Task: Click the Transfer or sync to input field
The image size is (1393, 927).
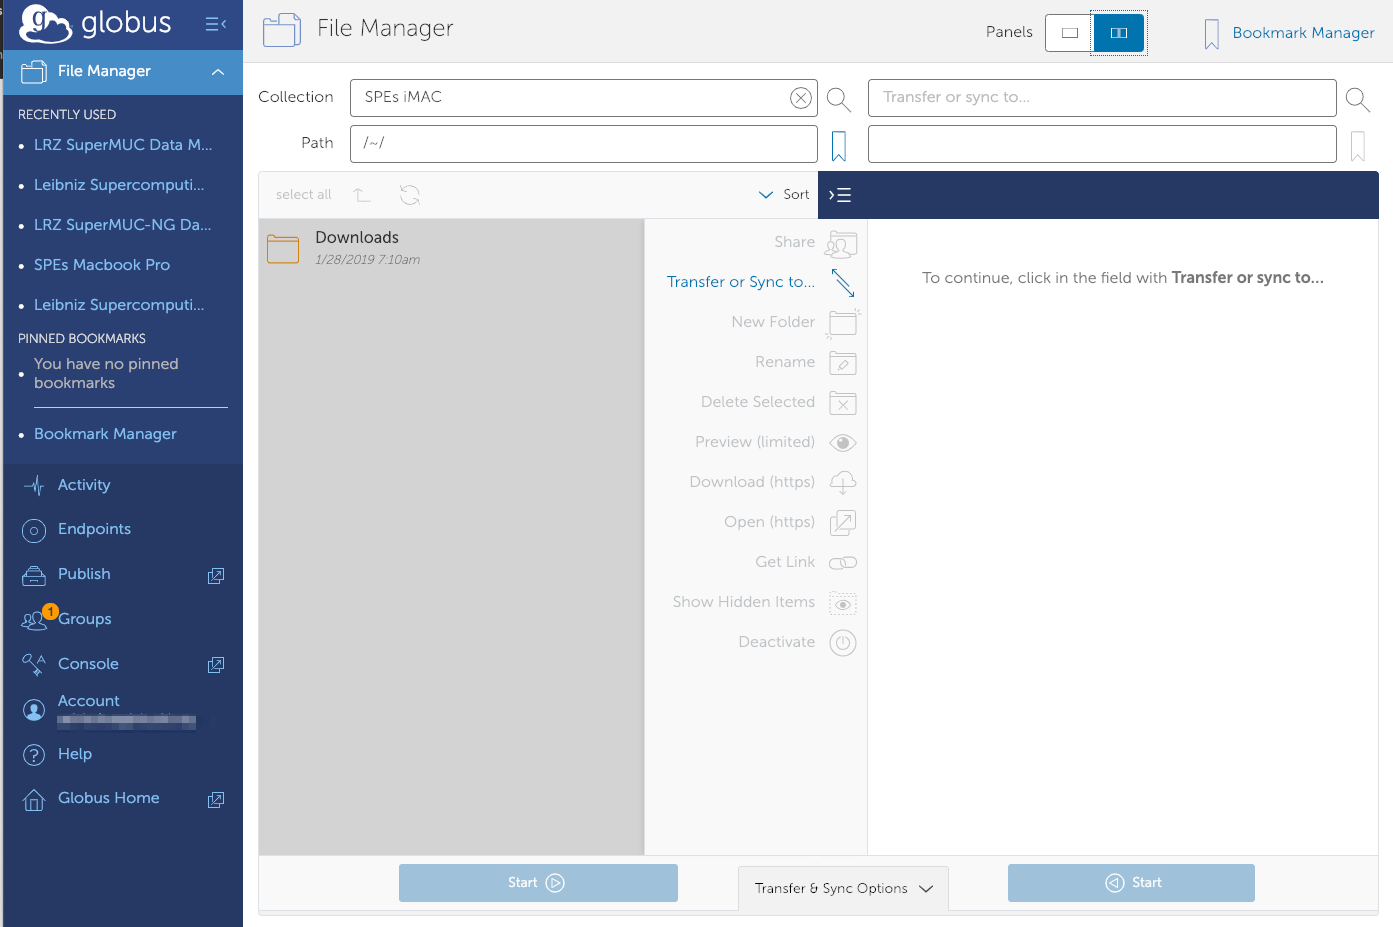Action: (x=1101, y=98)
